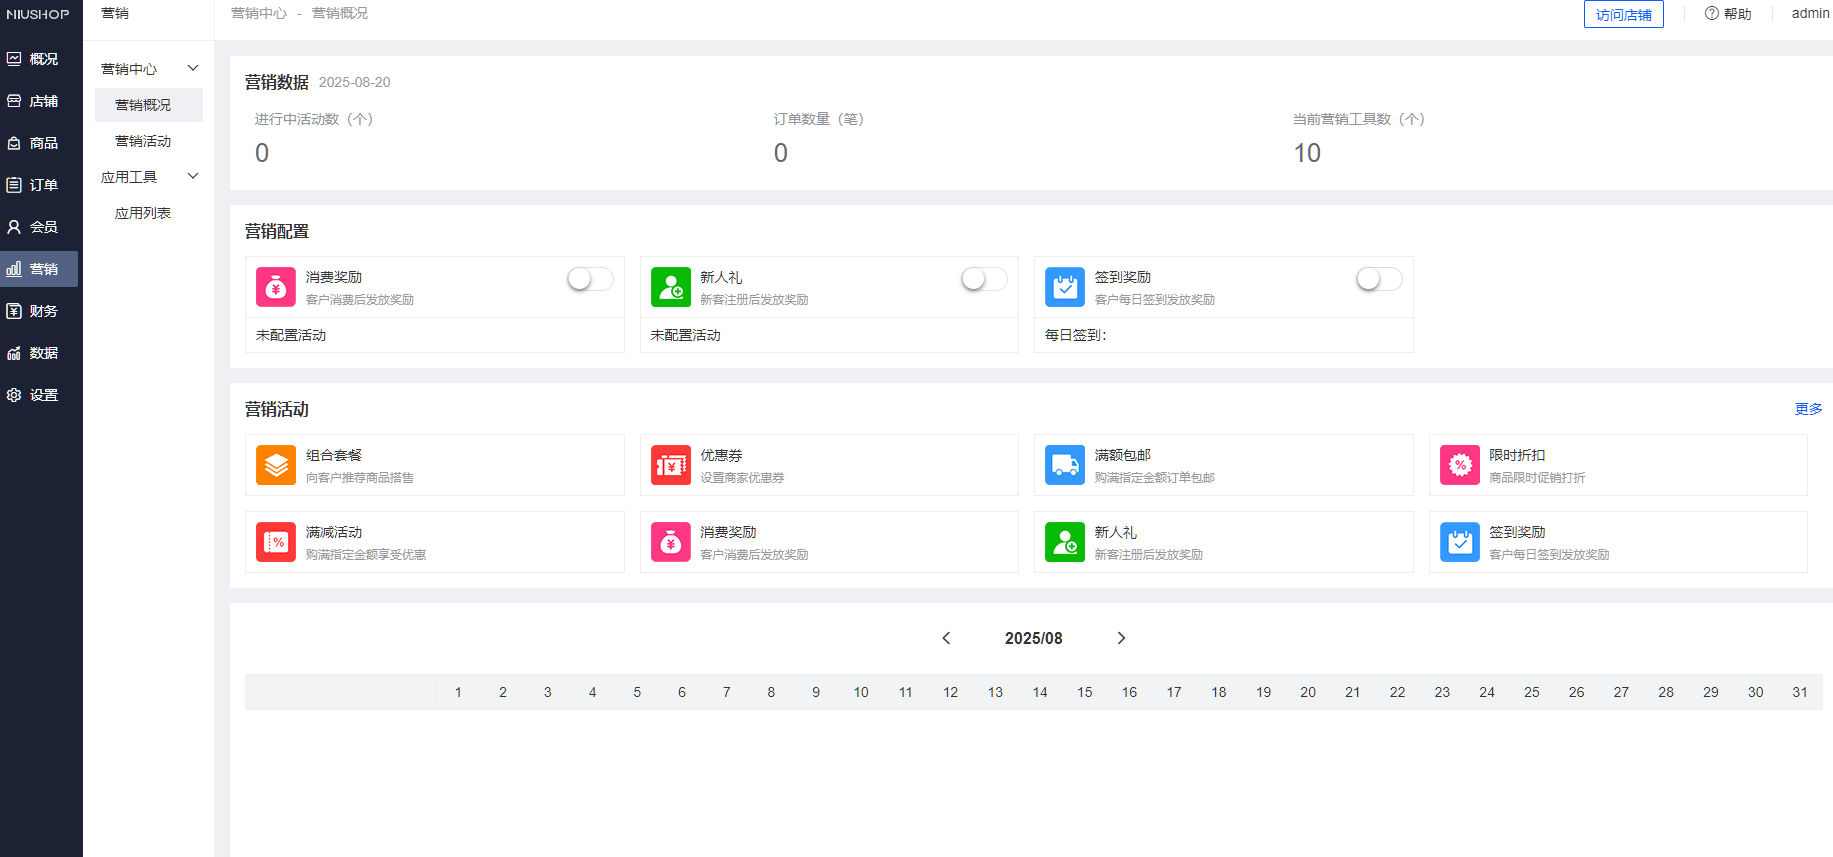The height and width of the screenshot is (857, 1833).
Task: Select 营销活动 in the submenu
Action: click(x=143, y=141)
